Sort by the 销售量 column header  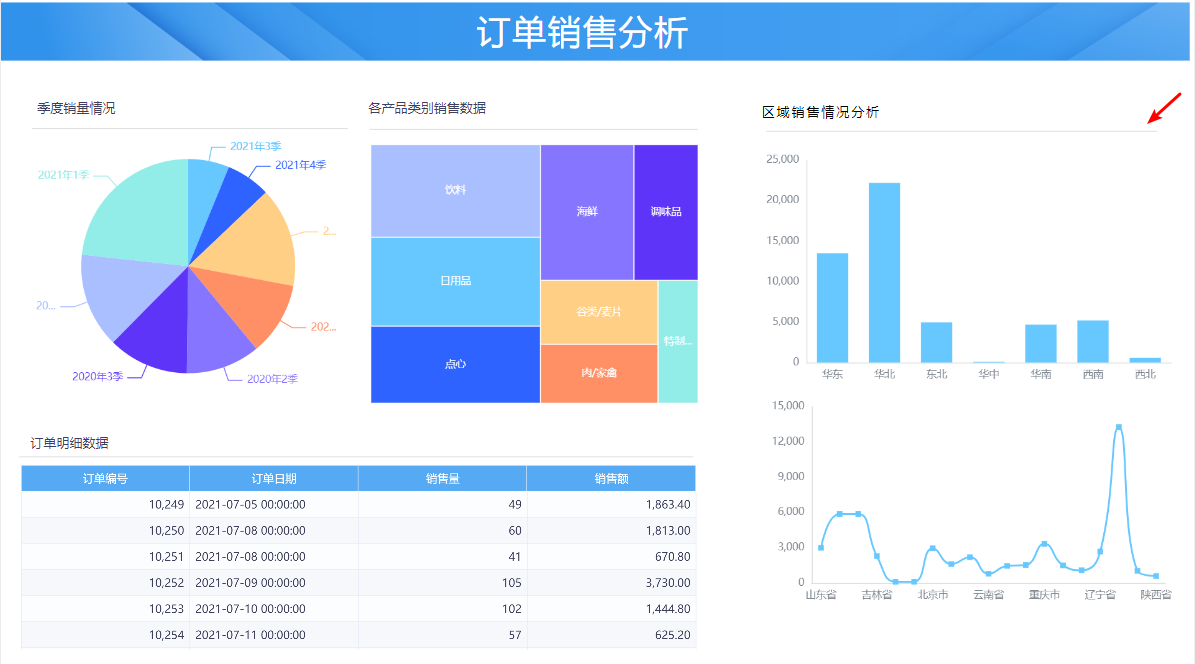[x=442, y=479]
